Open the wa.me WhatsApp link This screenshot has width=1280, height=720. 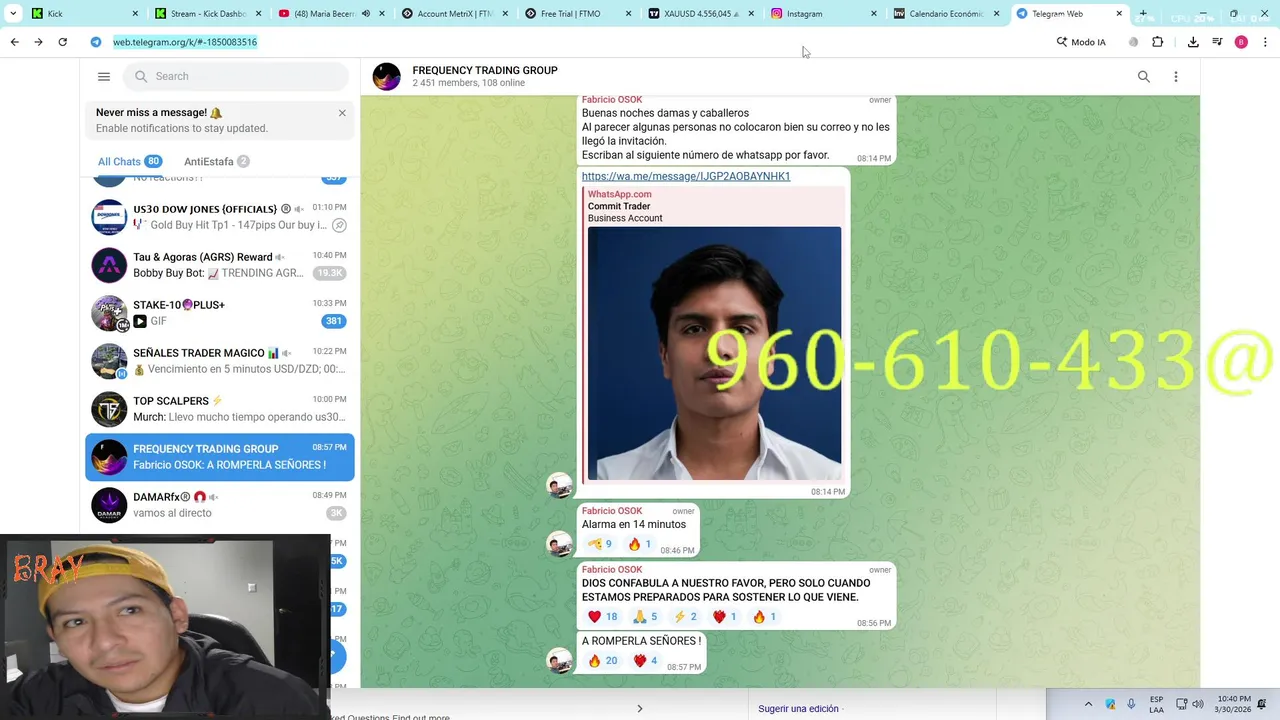click(686, 176)
